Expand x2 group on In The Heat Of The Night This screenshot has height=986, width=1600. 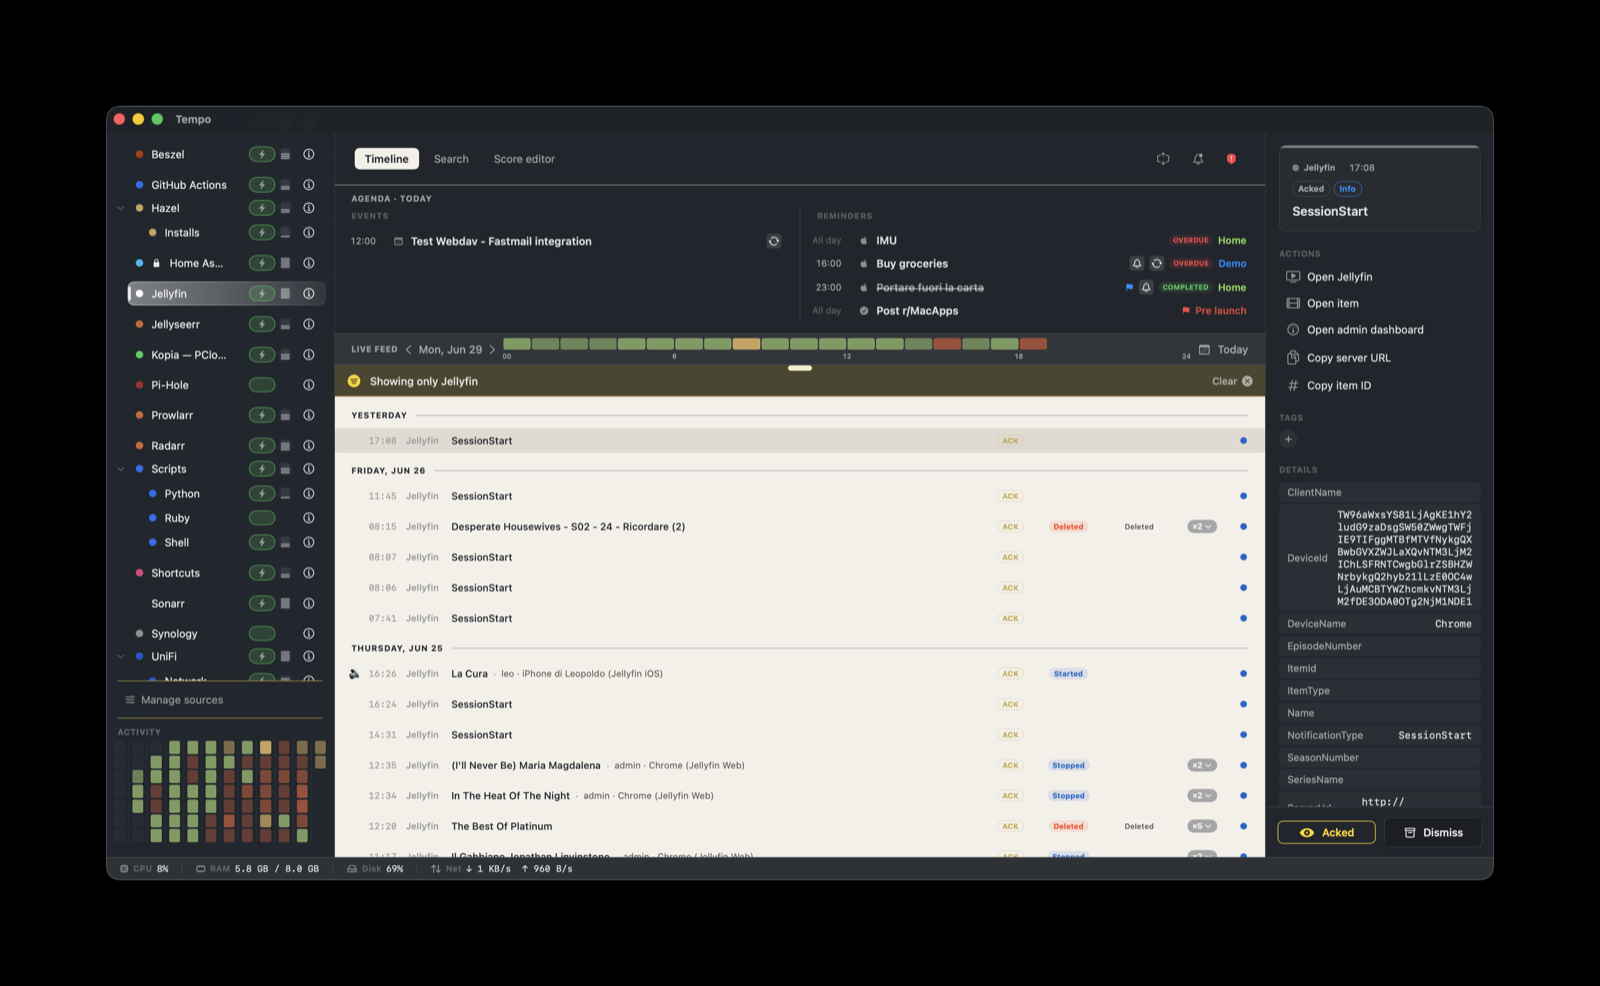1202,796
